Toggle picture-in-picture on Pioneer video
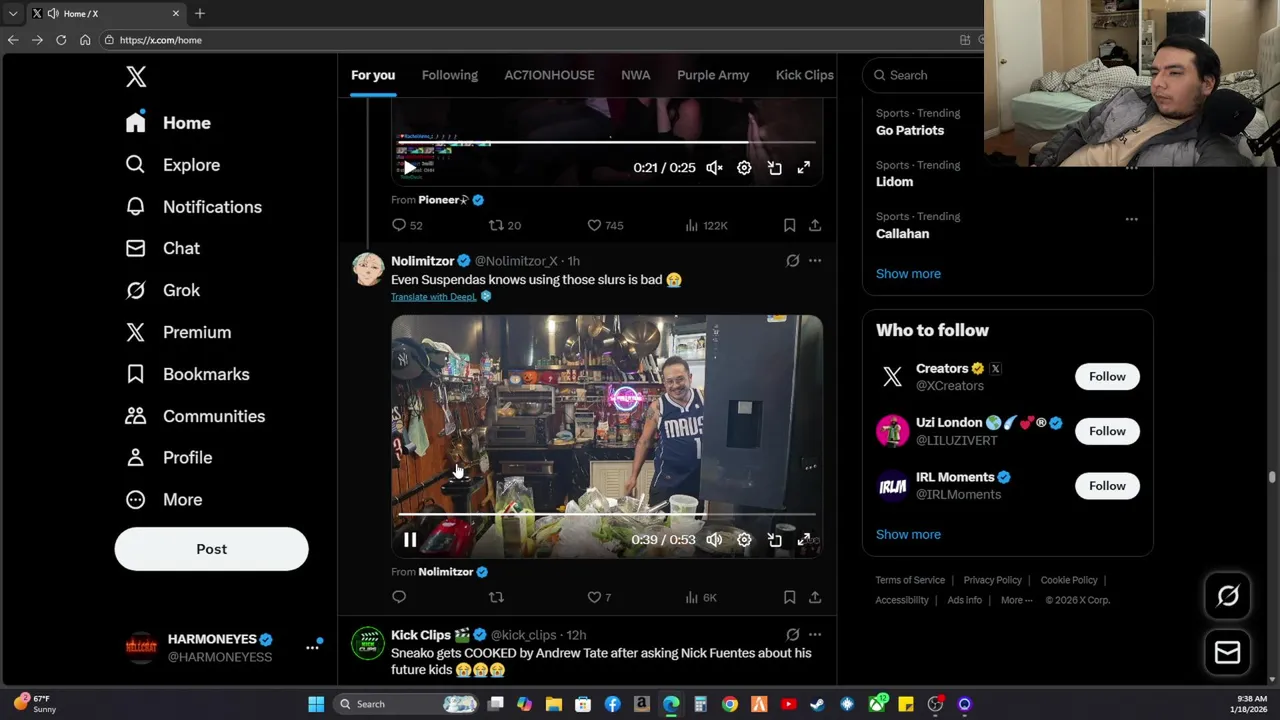This screenshot has height=720, width=1280. pos(775,168)
